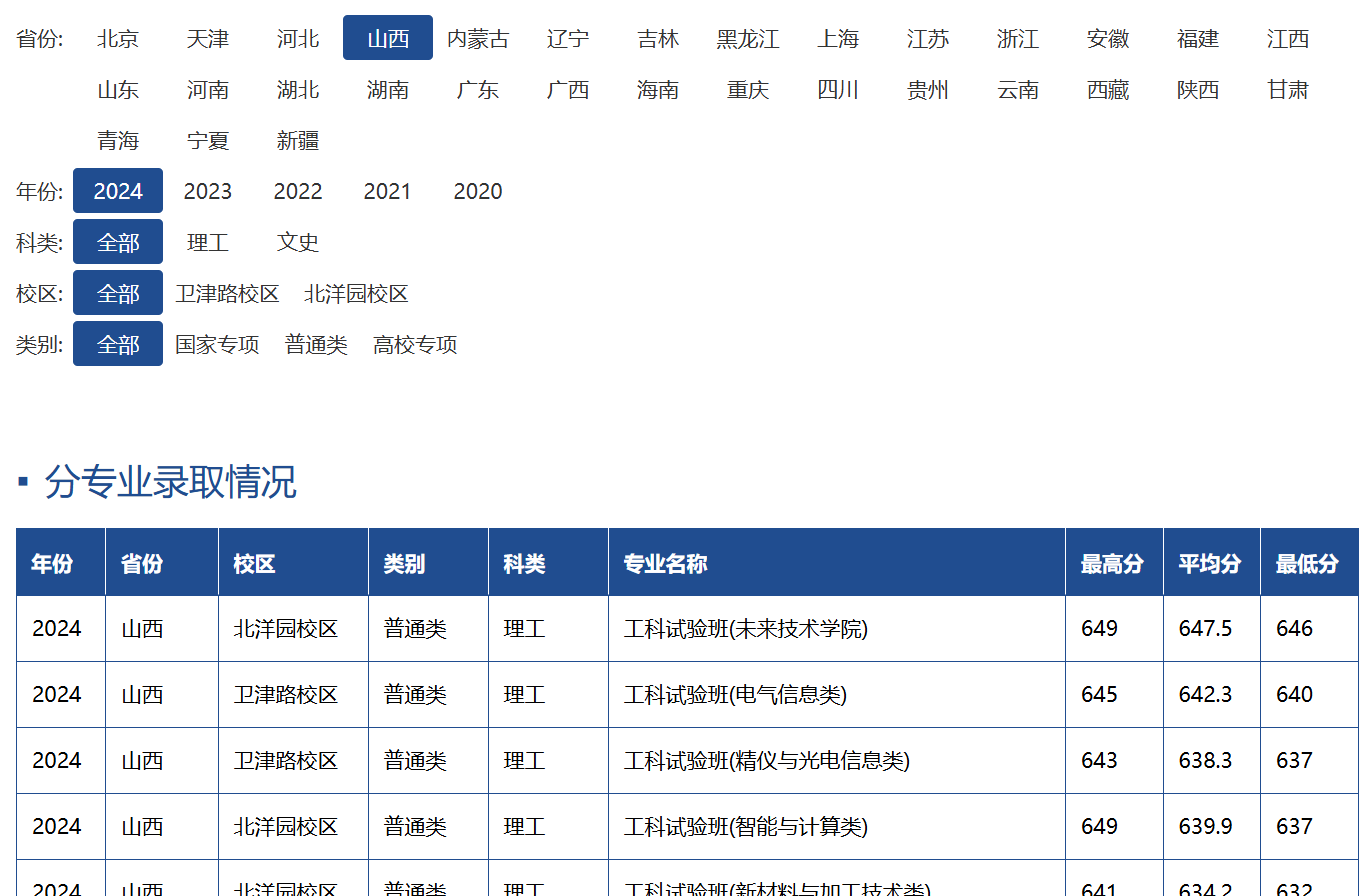This screenshot has width=1360, height=896.
Task: Click 工科试验班(未来技术学院) table row
Action: 746,629
